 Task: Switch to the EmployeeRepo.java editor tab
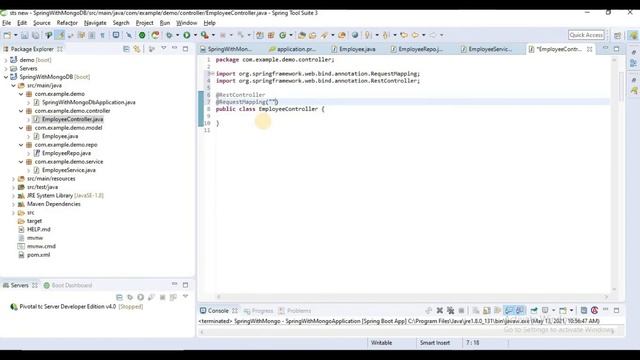[417, 49]
